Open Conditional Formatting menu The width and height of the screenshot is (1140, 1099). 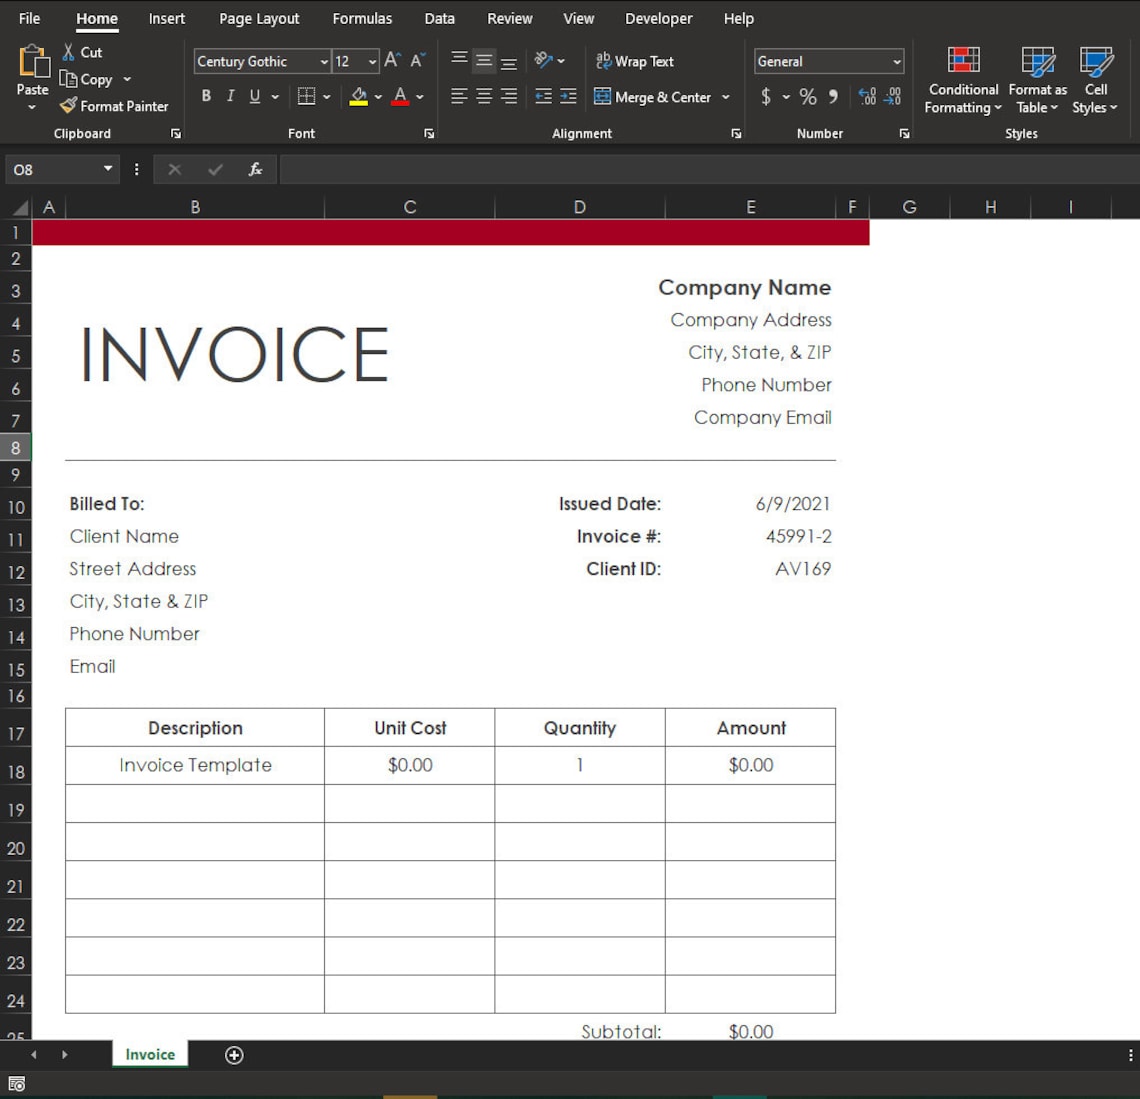tap(963, 80)
